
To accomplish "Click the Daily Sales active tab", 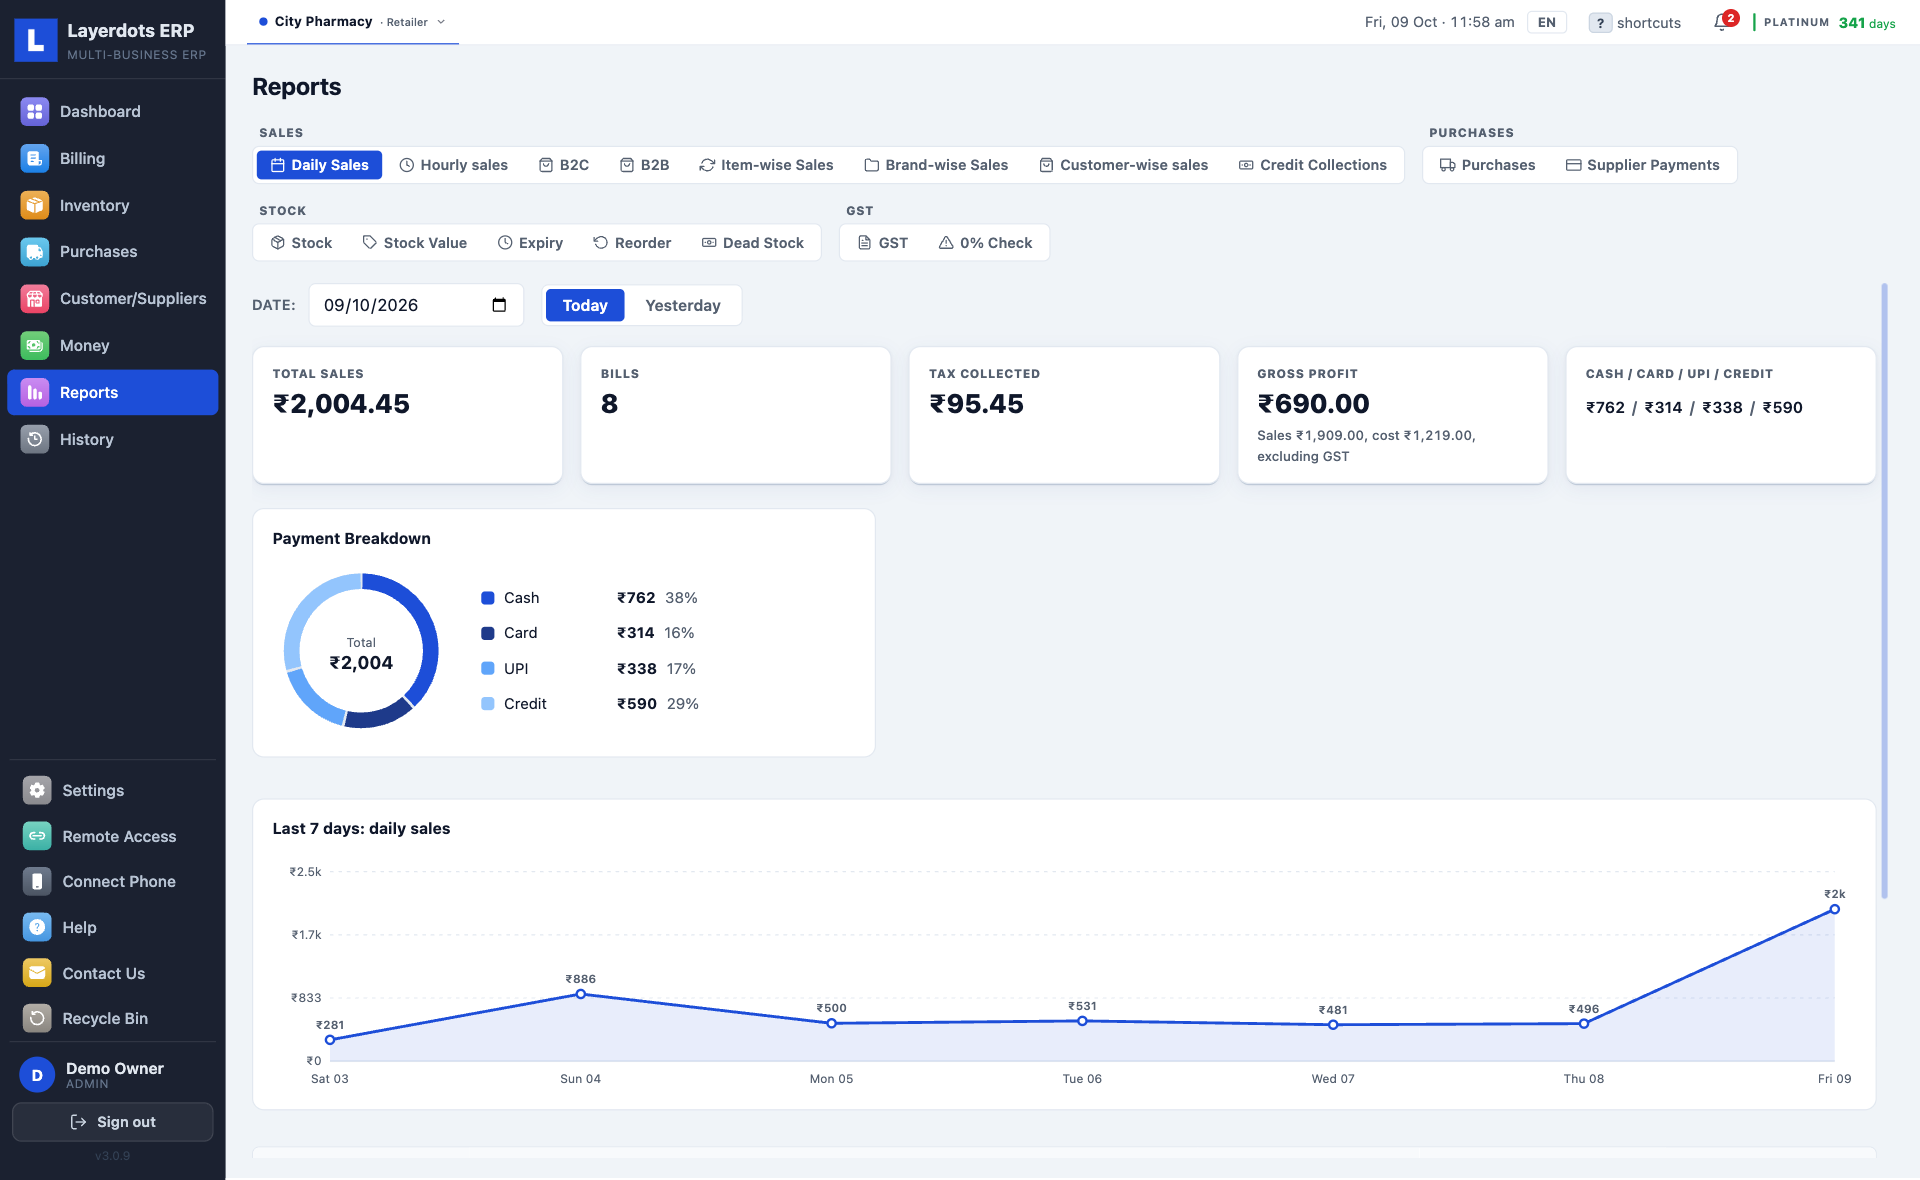I will coord(319,165).
